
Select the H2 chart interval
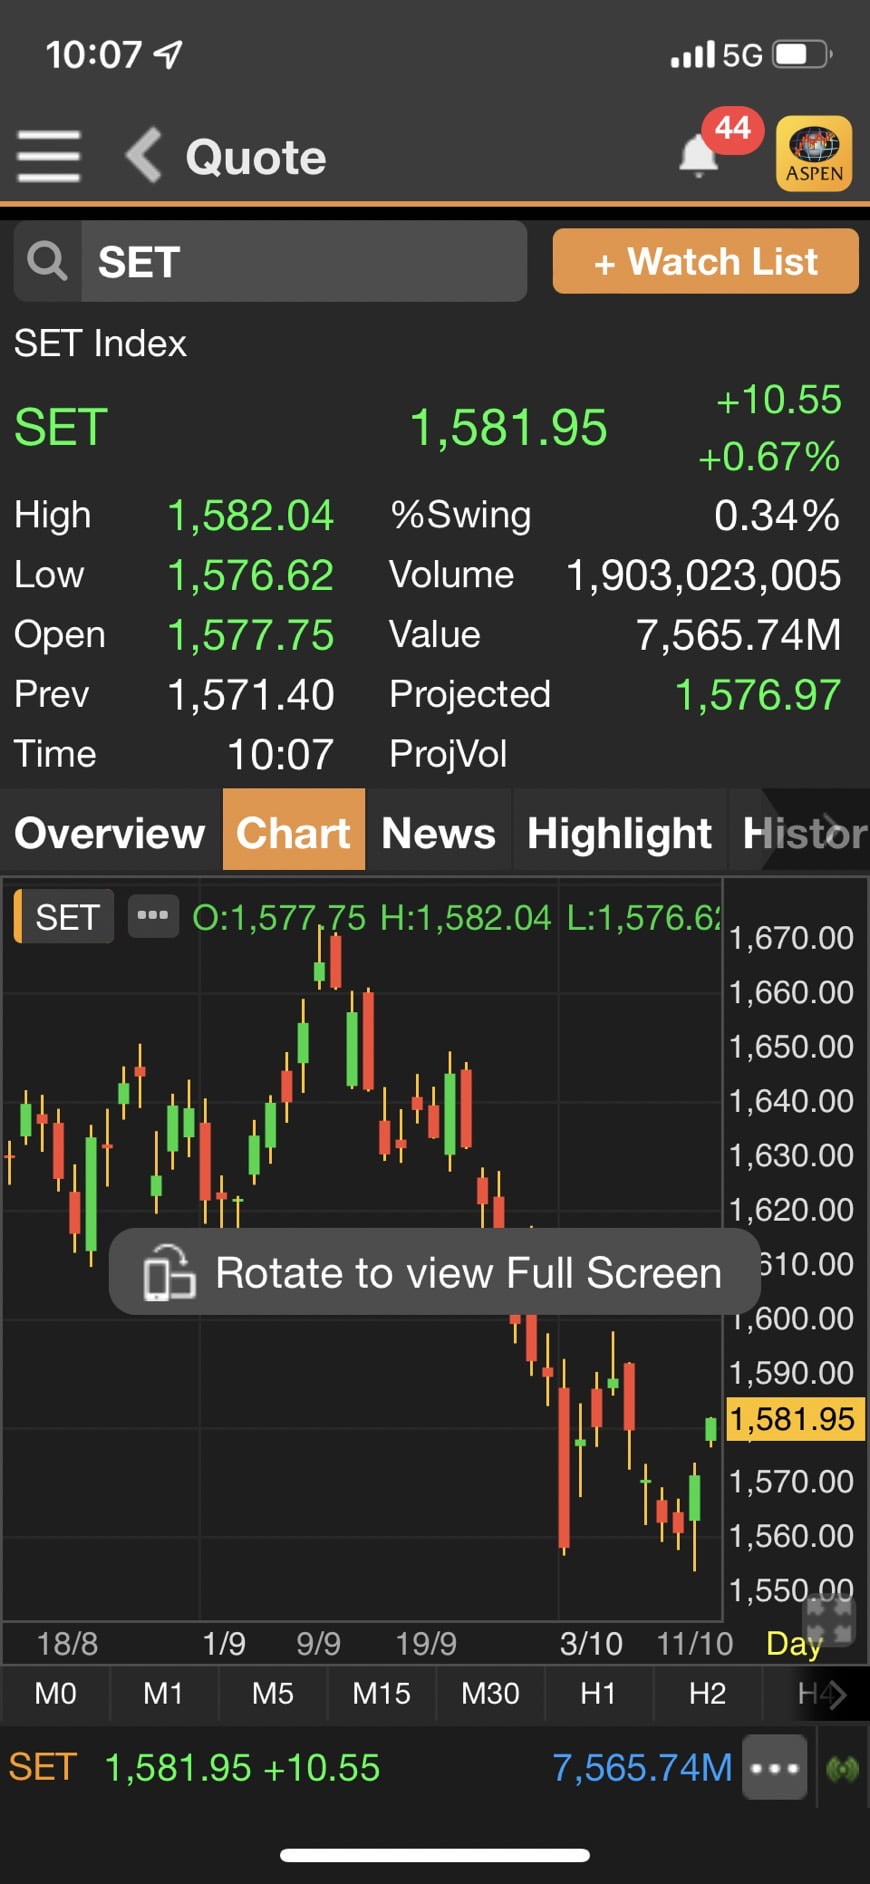pos(707,1693)
